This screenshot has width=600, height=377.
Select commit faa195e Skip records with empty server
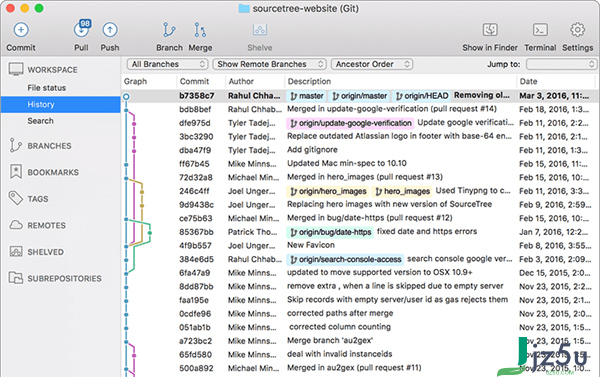click(360, 300)
